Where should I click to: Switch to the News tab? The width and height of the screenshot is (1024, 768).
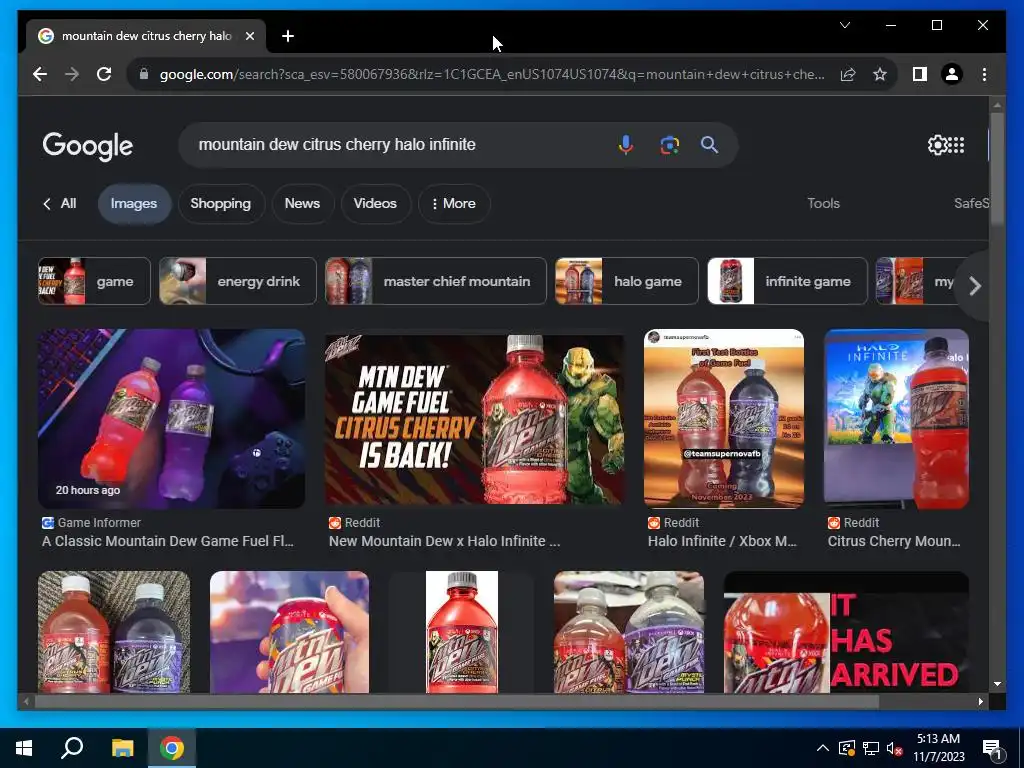click(302, 204)
